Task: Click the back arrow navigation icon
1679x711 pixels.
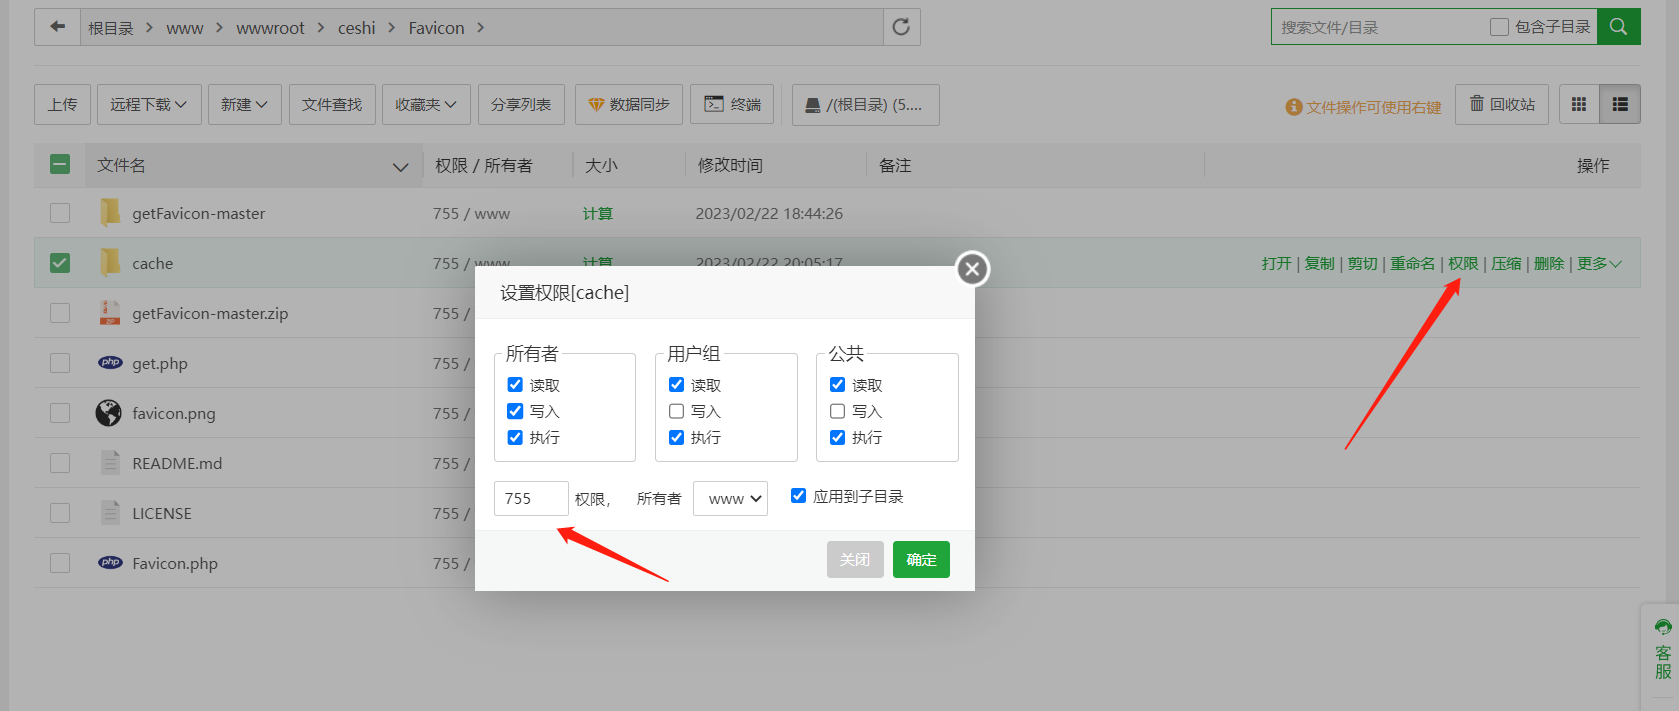Action: pyautogui.click(x=58, y=27)
